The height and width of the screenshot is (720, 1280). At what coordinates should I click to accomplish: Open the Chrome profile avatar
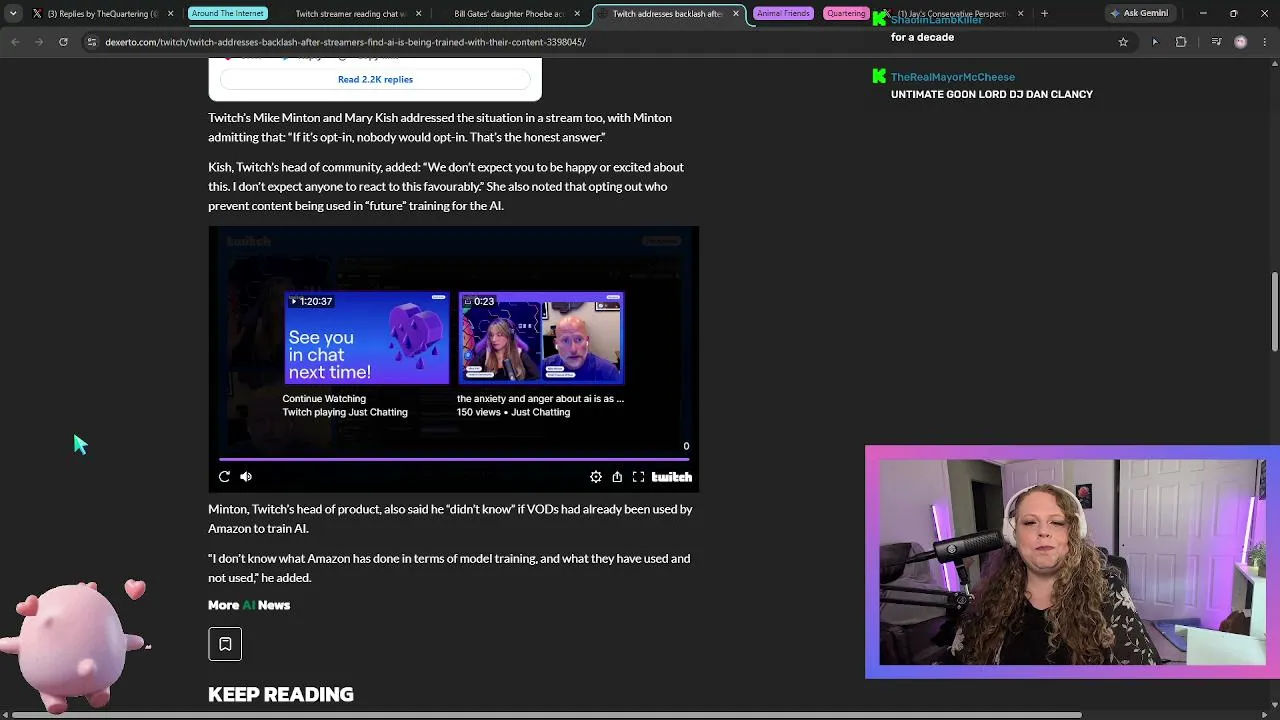click(1241, 42)
